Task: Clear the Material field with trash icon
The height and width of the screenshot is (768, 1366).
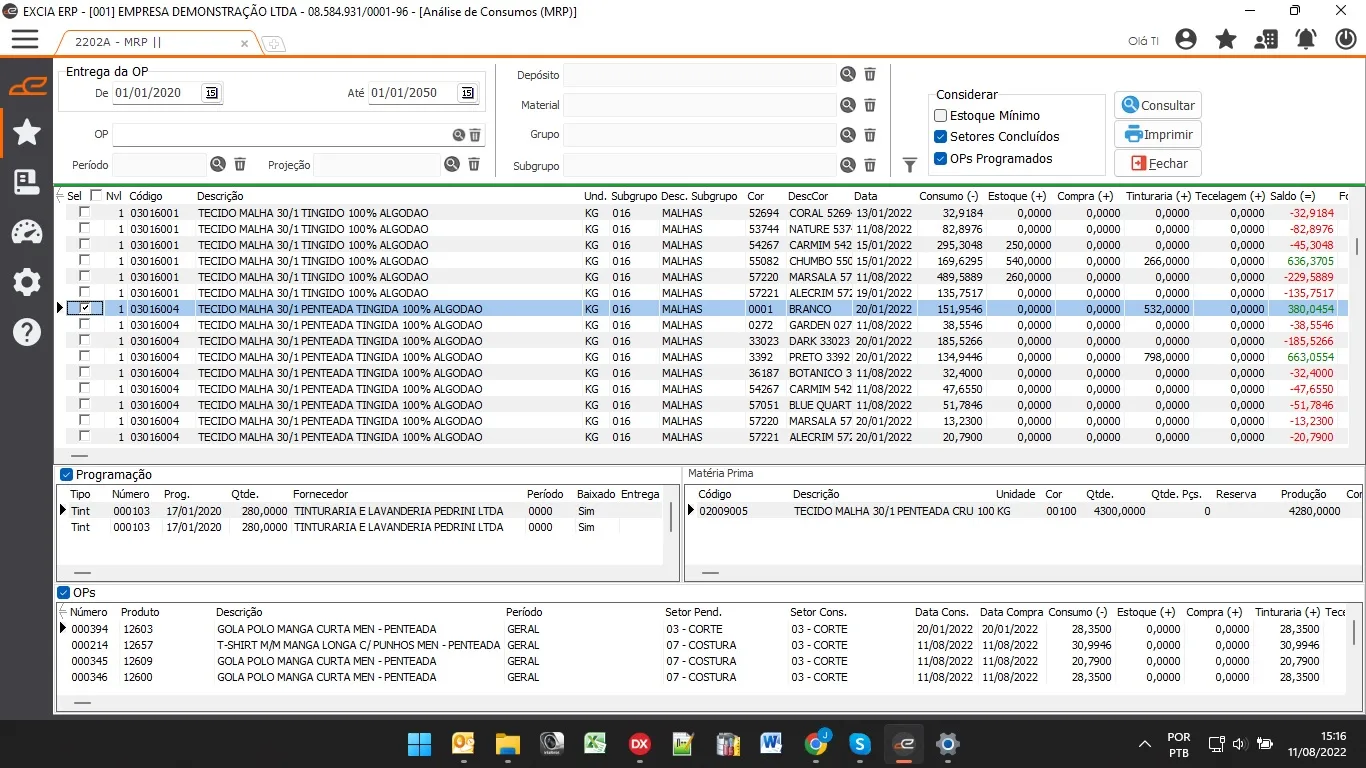Action: pyautogui.click(x=870, y=105)
